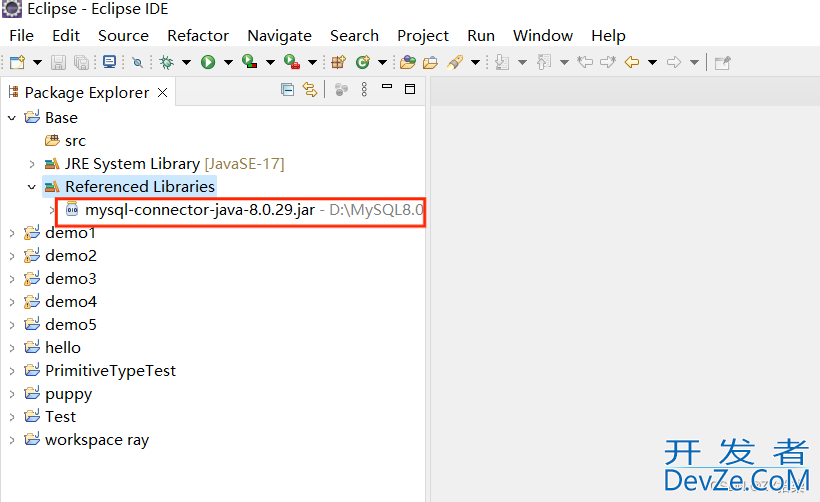
Task: Click the New Java Package icon
Action: (x=338, y=62)
